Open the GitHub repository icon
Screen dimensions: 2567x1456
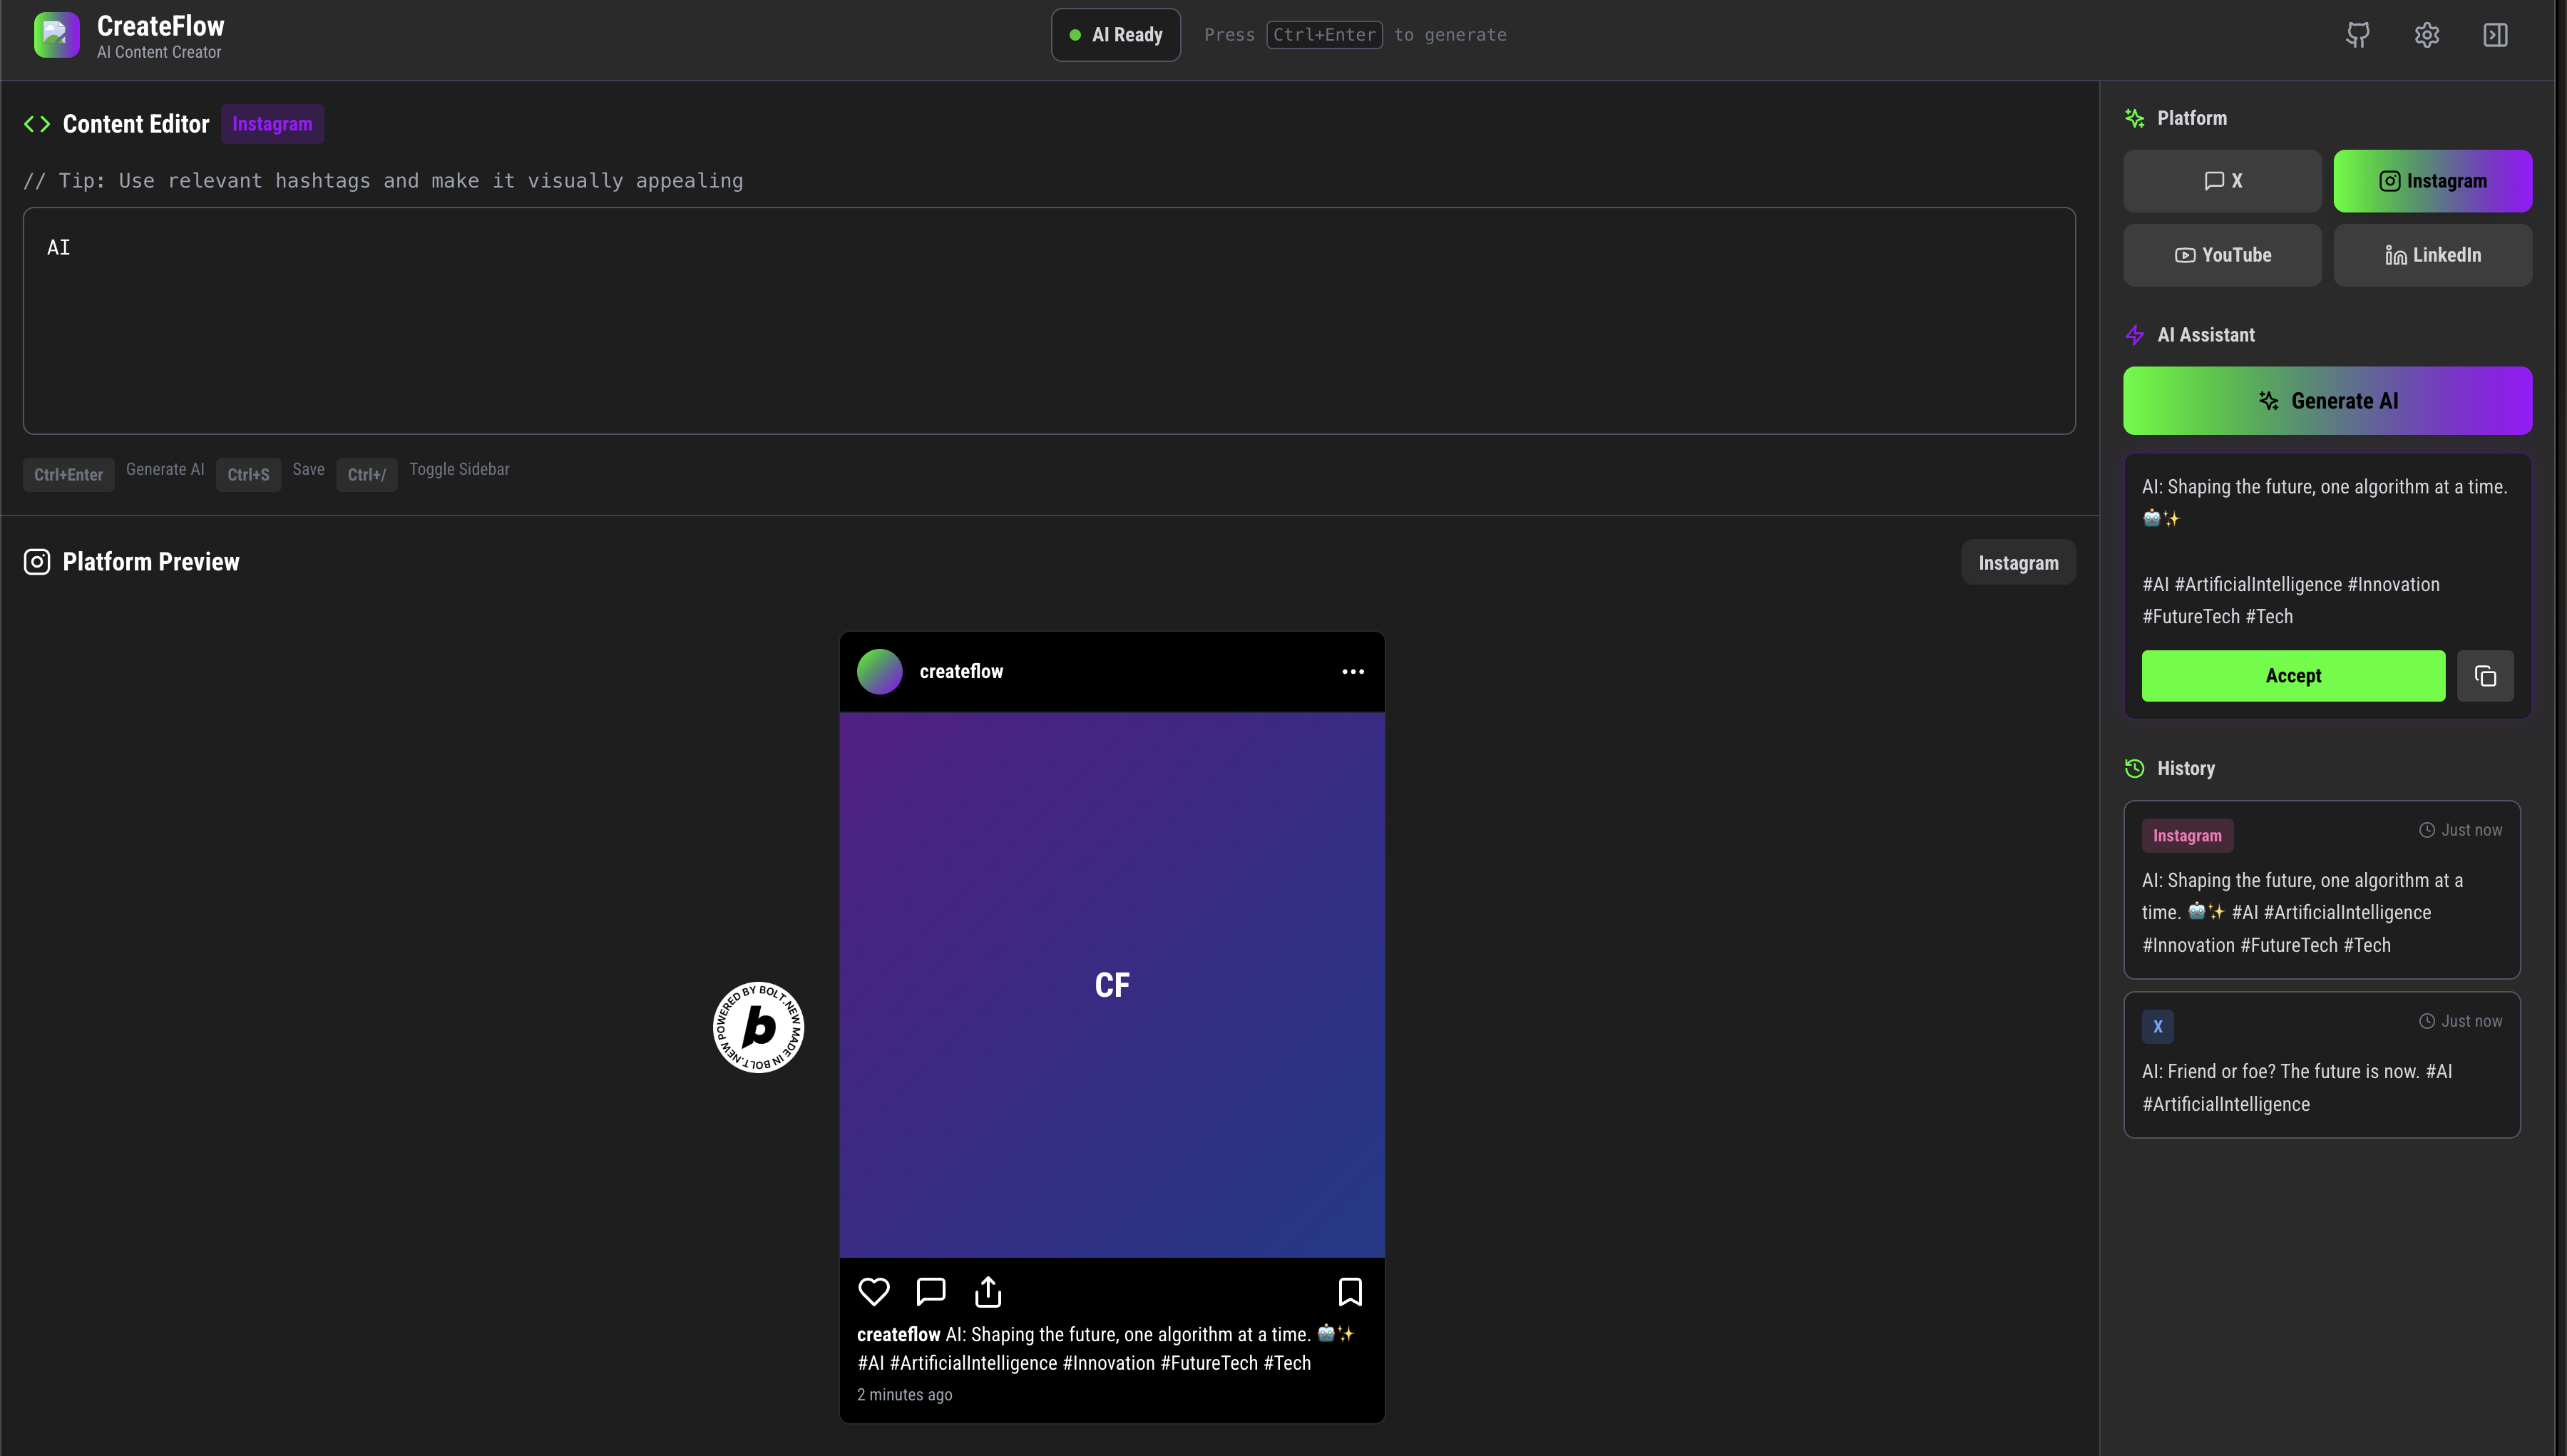click(2357, 35)
